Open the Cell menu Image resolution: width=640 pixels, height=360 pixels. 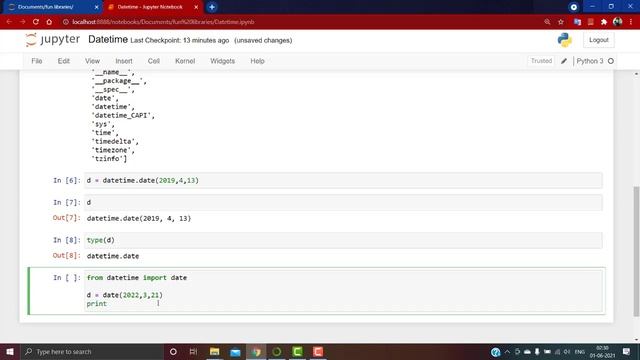pyautogui.click(x=153, y=61)
